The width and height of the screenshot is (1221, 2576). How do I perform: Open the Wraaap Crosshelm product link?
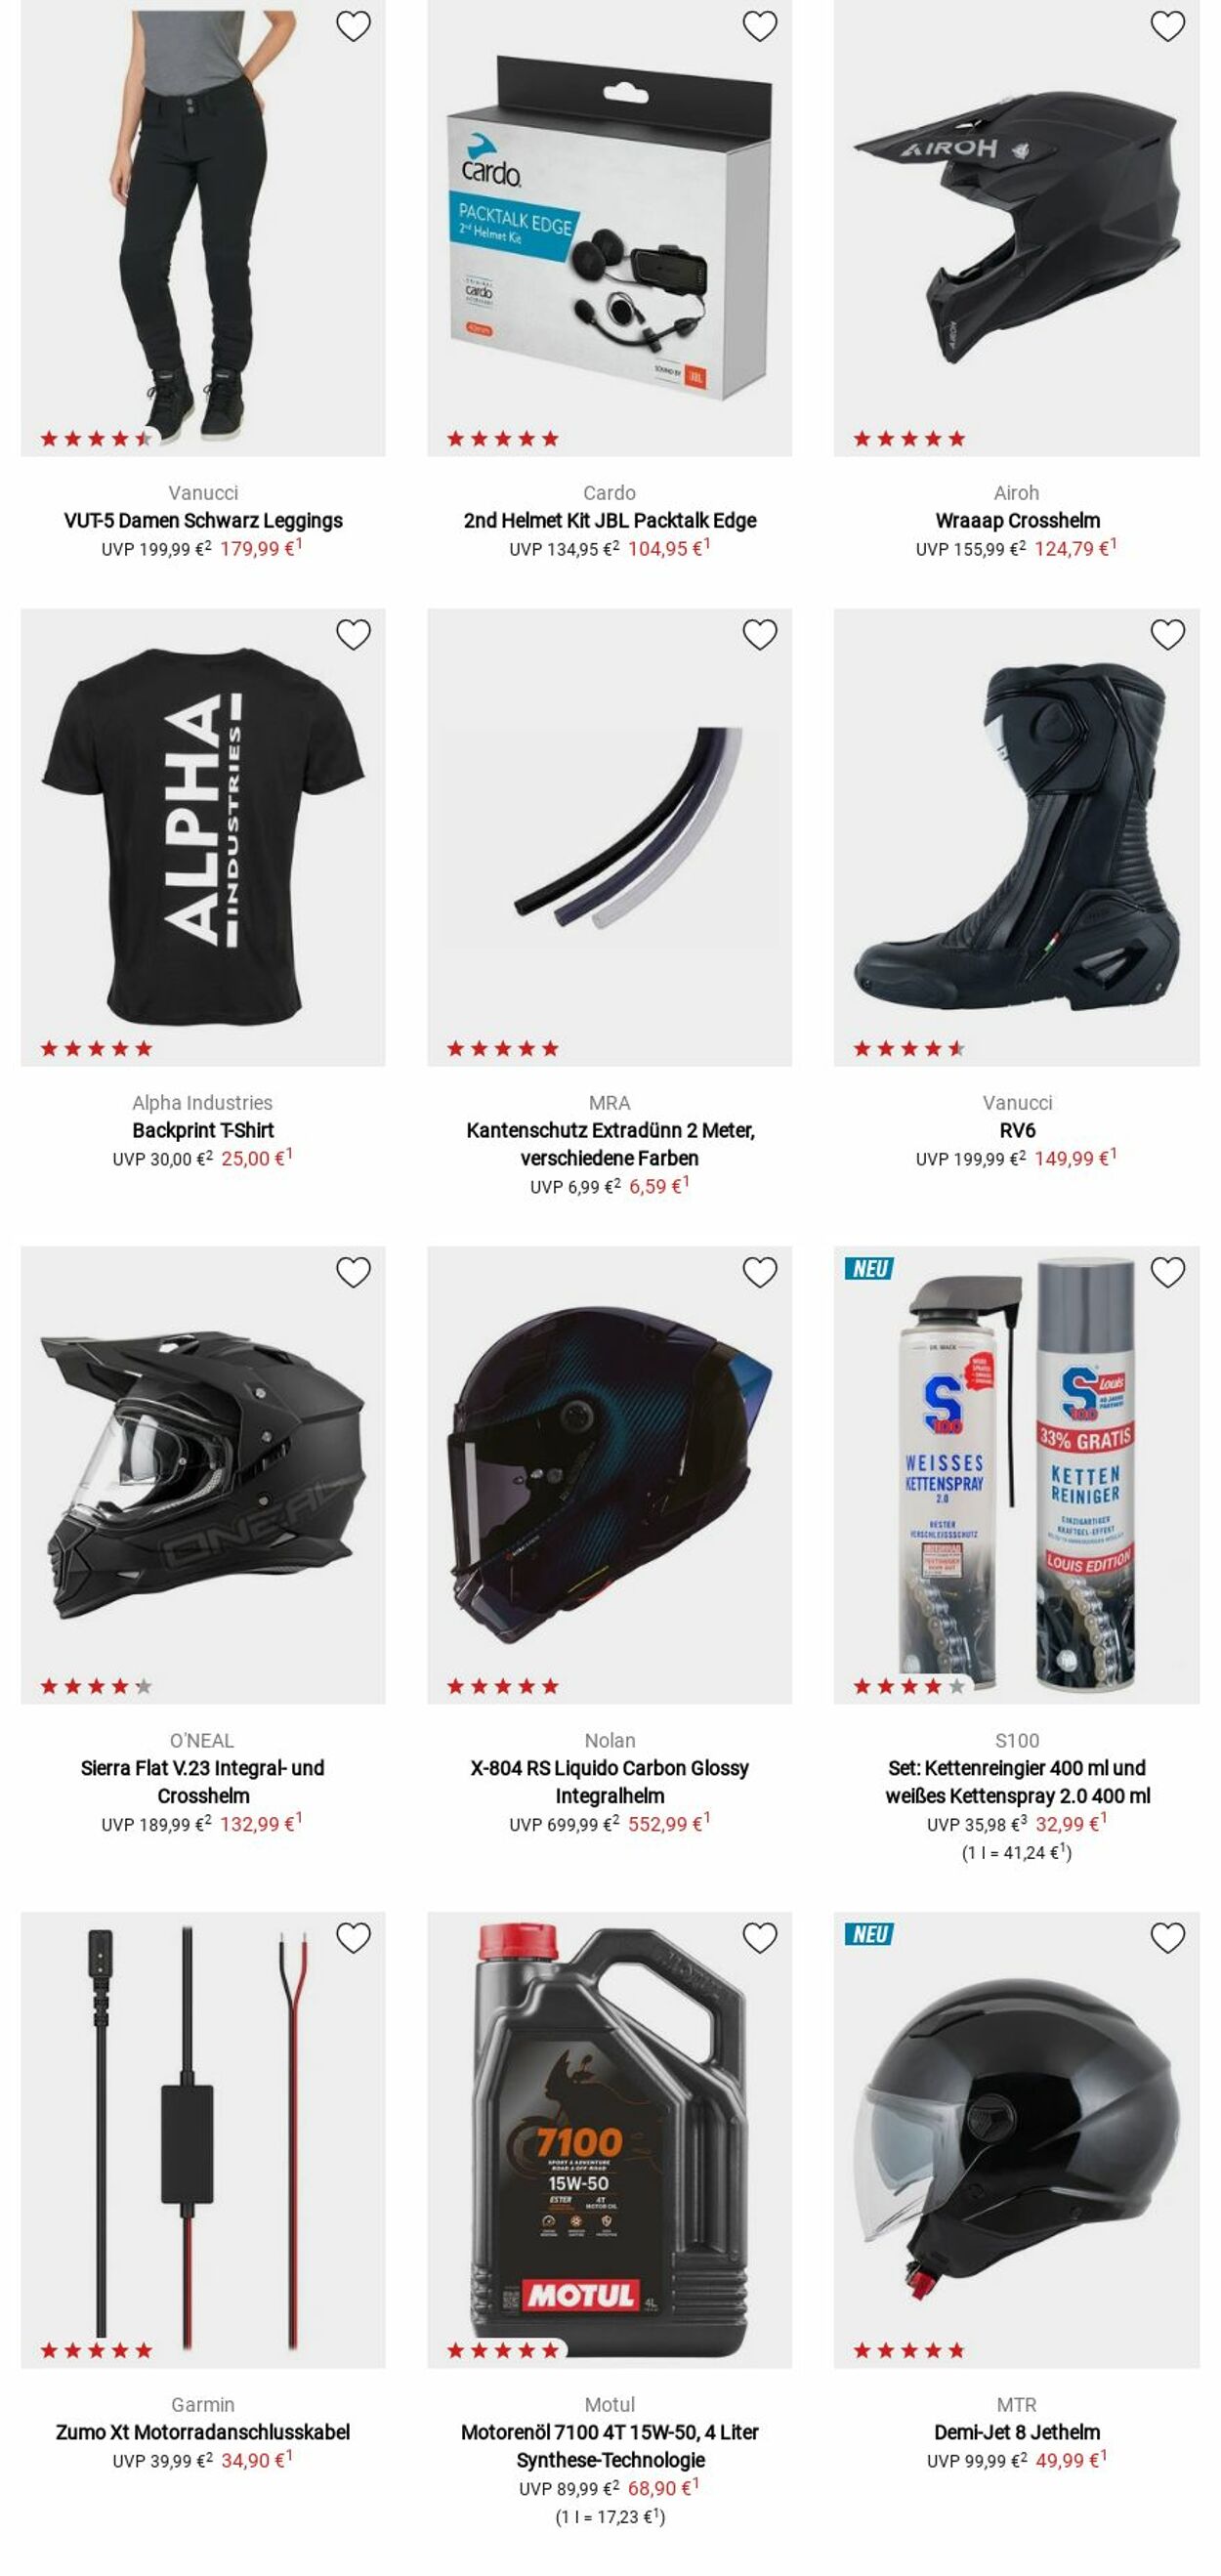tap(1017, 521)
